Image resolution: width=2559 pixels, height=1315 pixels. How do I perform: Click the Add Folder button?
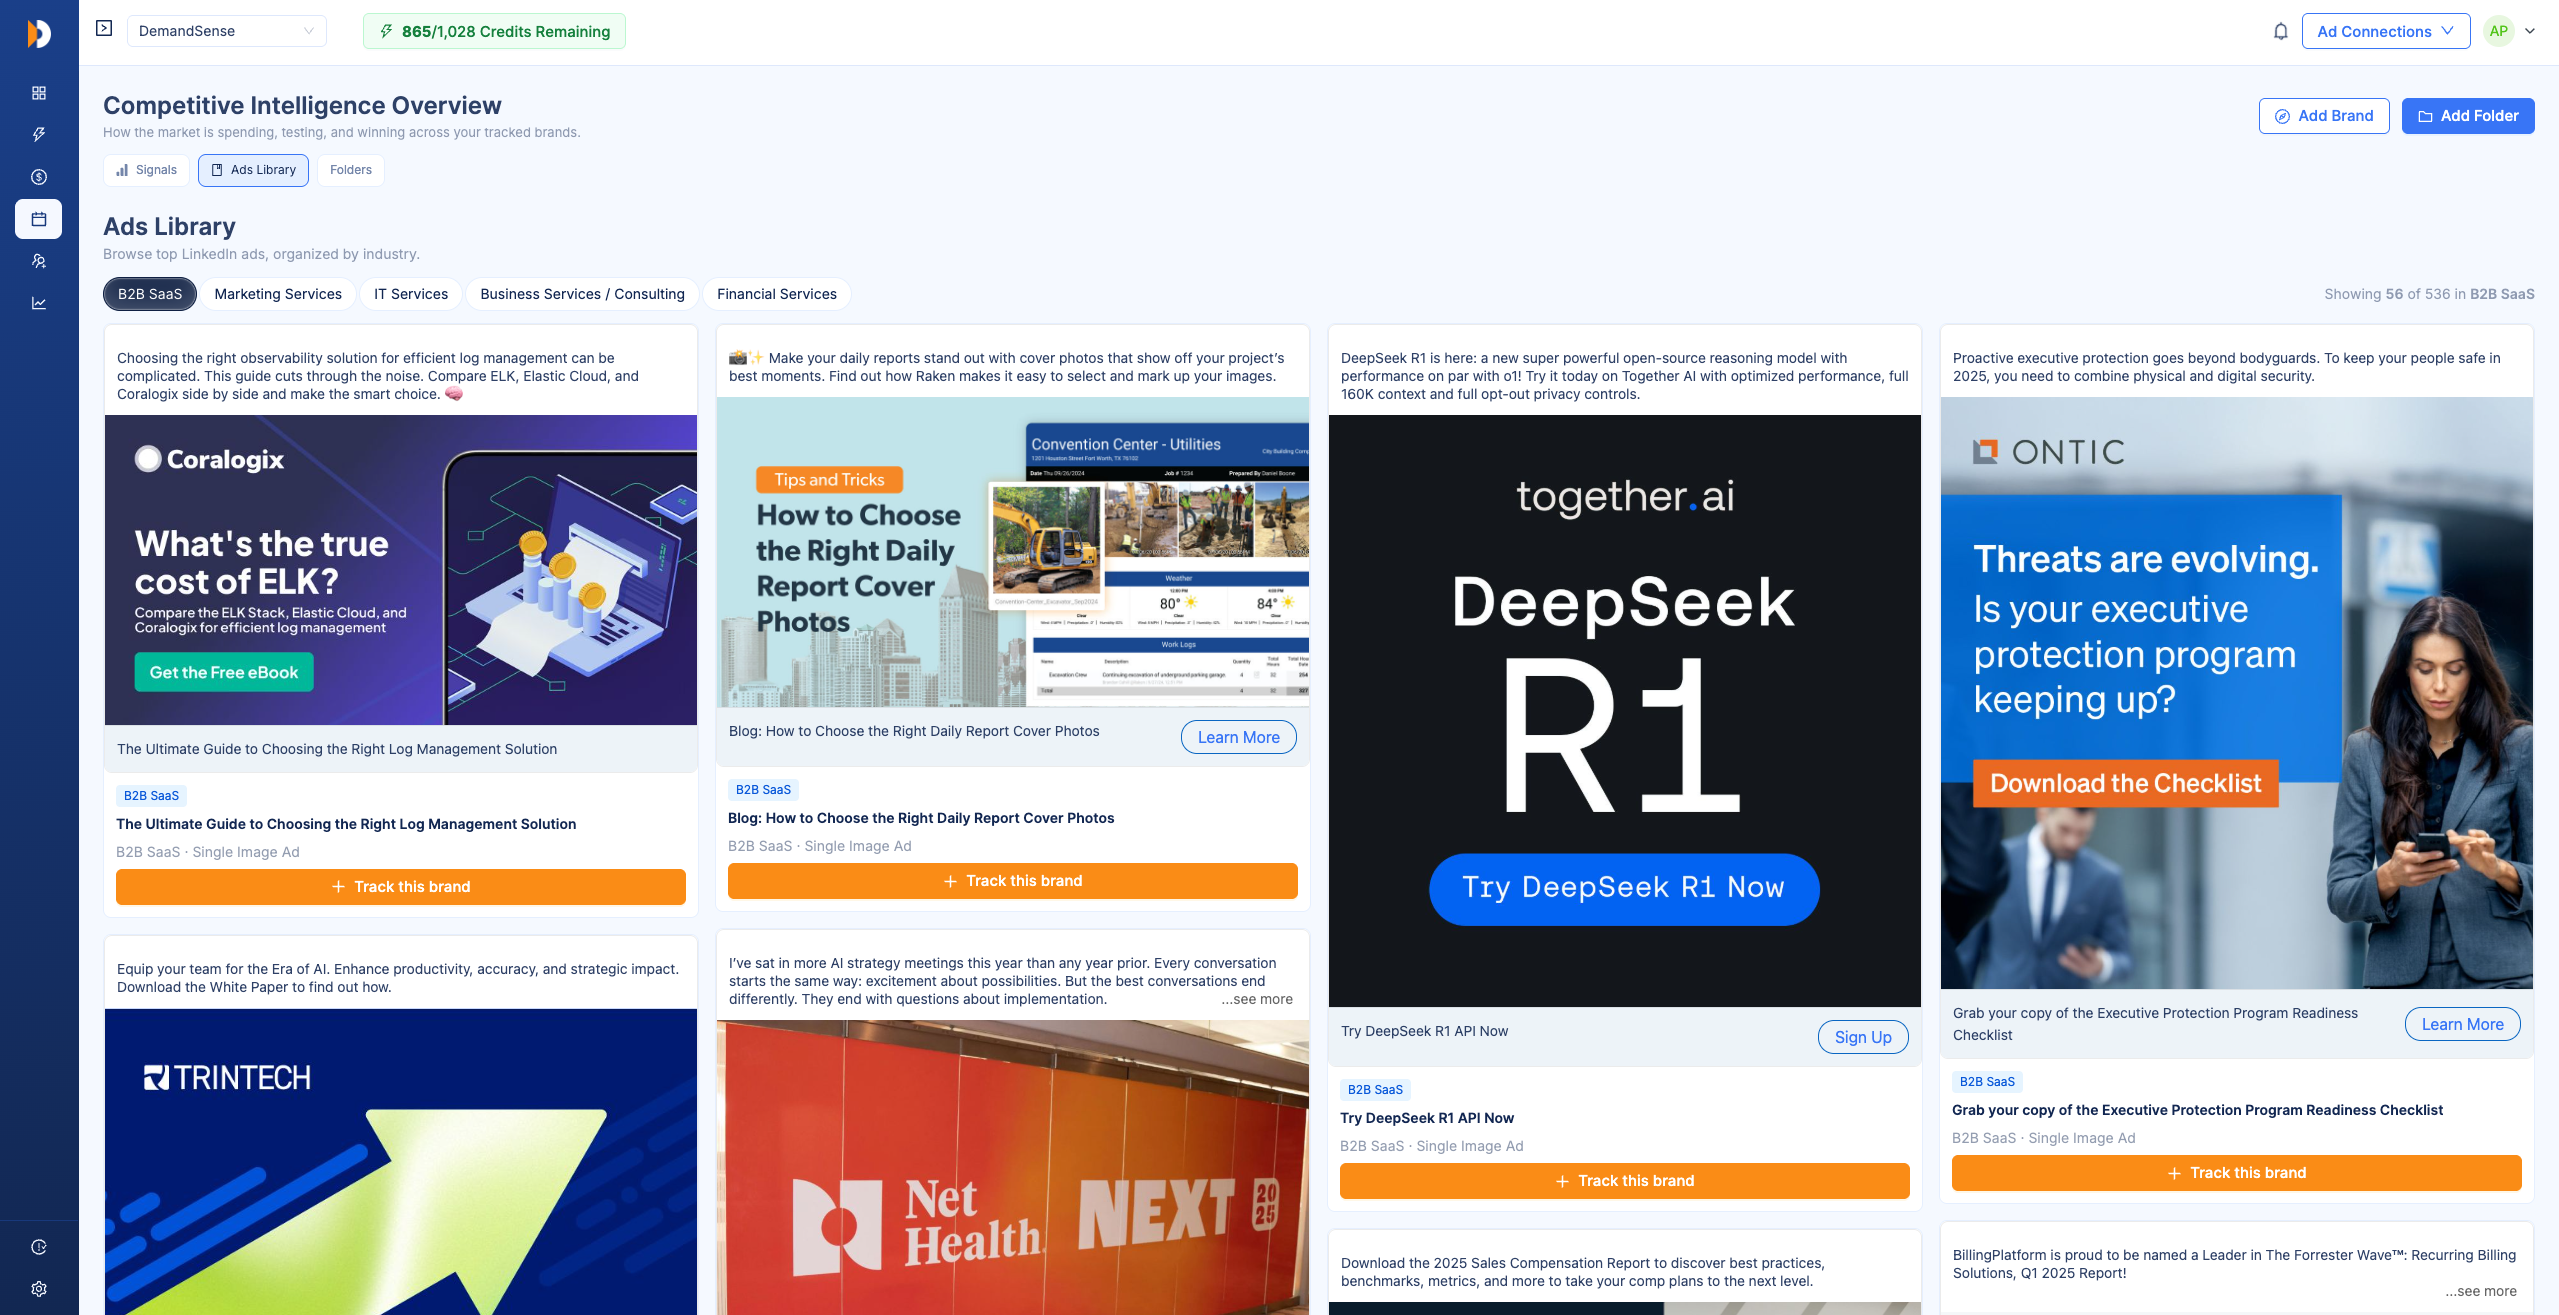2467,116
